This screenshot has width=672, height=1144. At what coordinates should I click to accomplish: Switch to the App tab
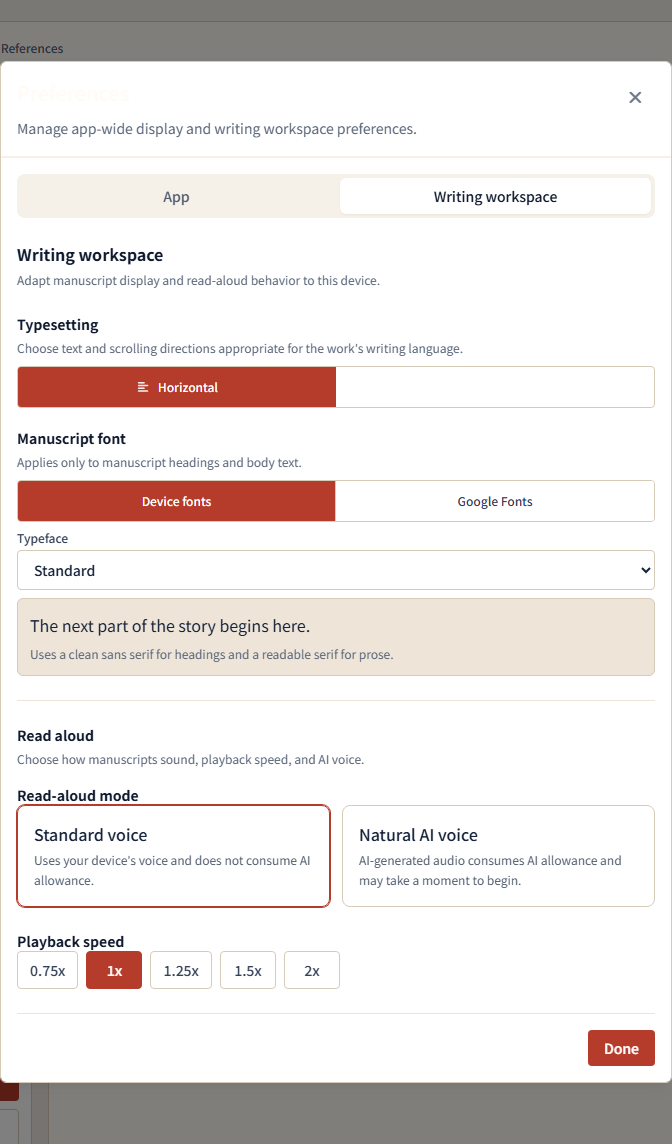(x=177, y=197)
